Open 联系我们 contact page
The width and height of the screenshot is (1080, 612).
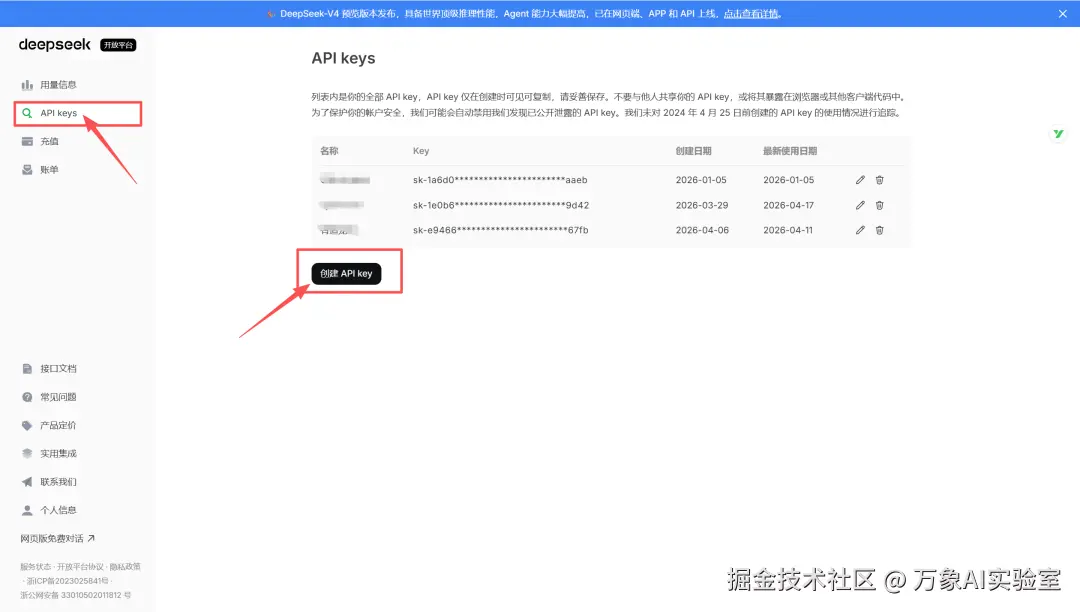coord(58,481)
